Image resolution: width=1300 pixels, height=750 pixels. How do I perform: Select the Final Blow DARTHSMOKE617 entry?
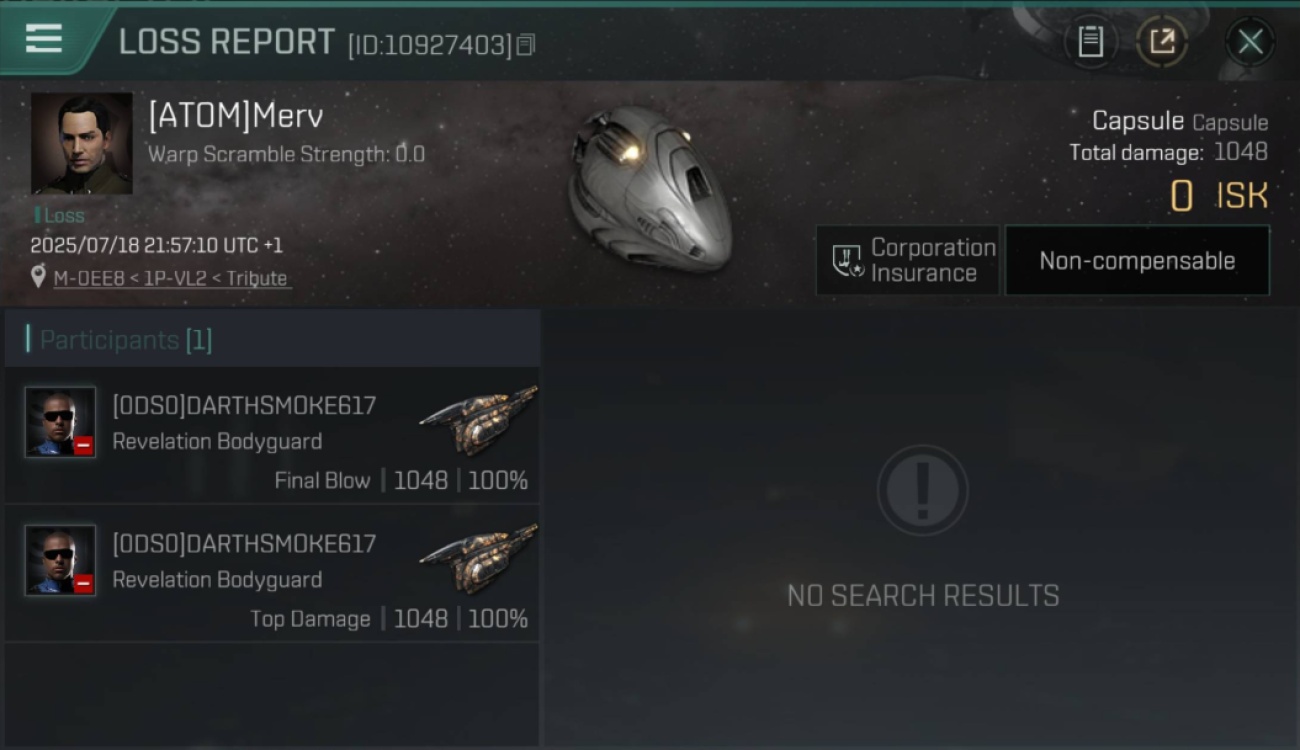tap(272, 435)
